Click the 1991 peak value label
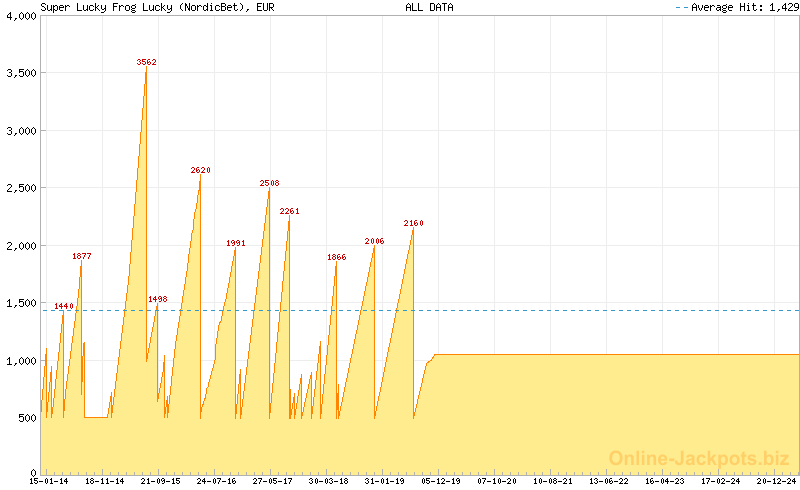This screenshot has width=800, height=490. tap(236, 243)
